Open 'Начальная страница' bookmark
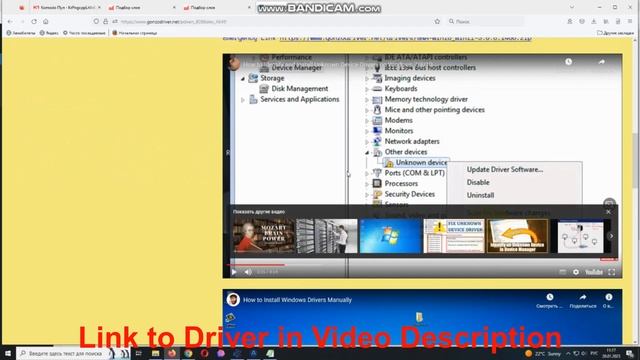 135,33
